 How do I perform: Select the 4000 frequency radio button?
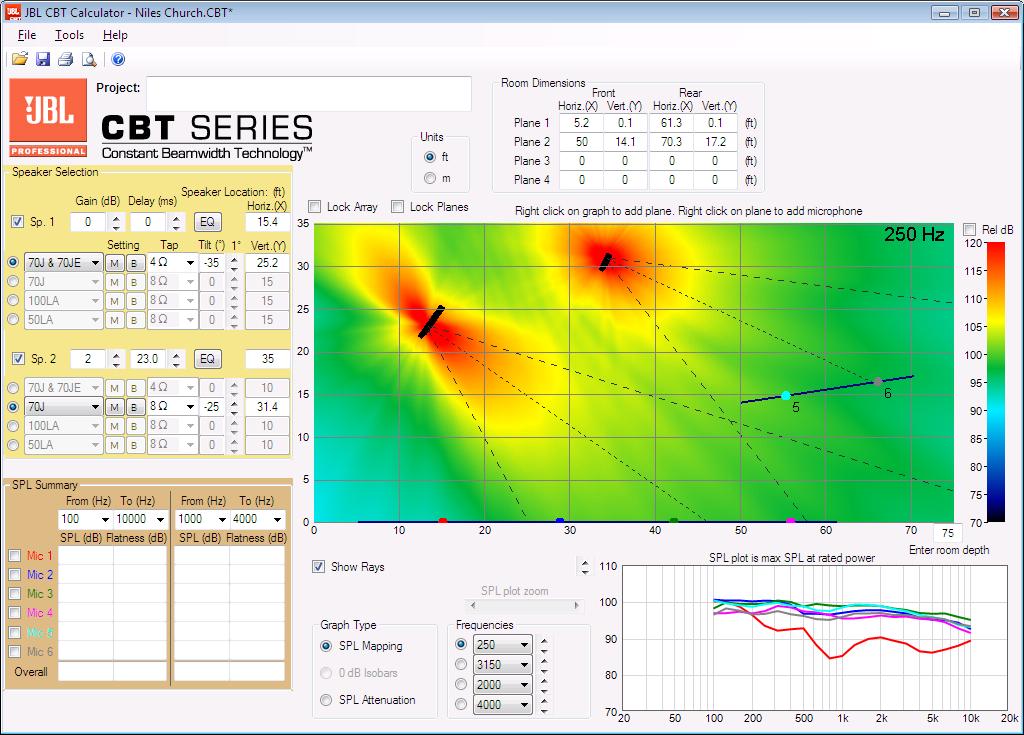pos(461,704)
